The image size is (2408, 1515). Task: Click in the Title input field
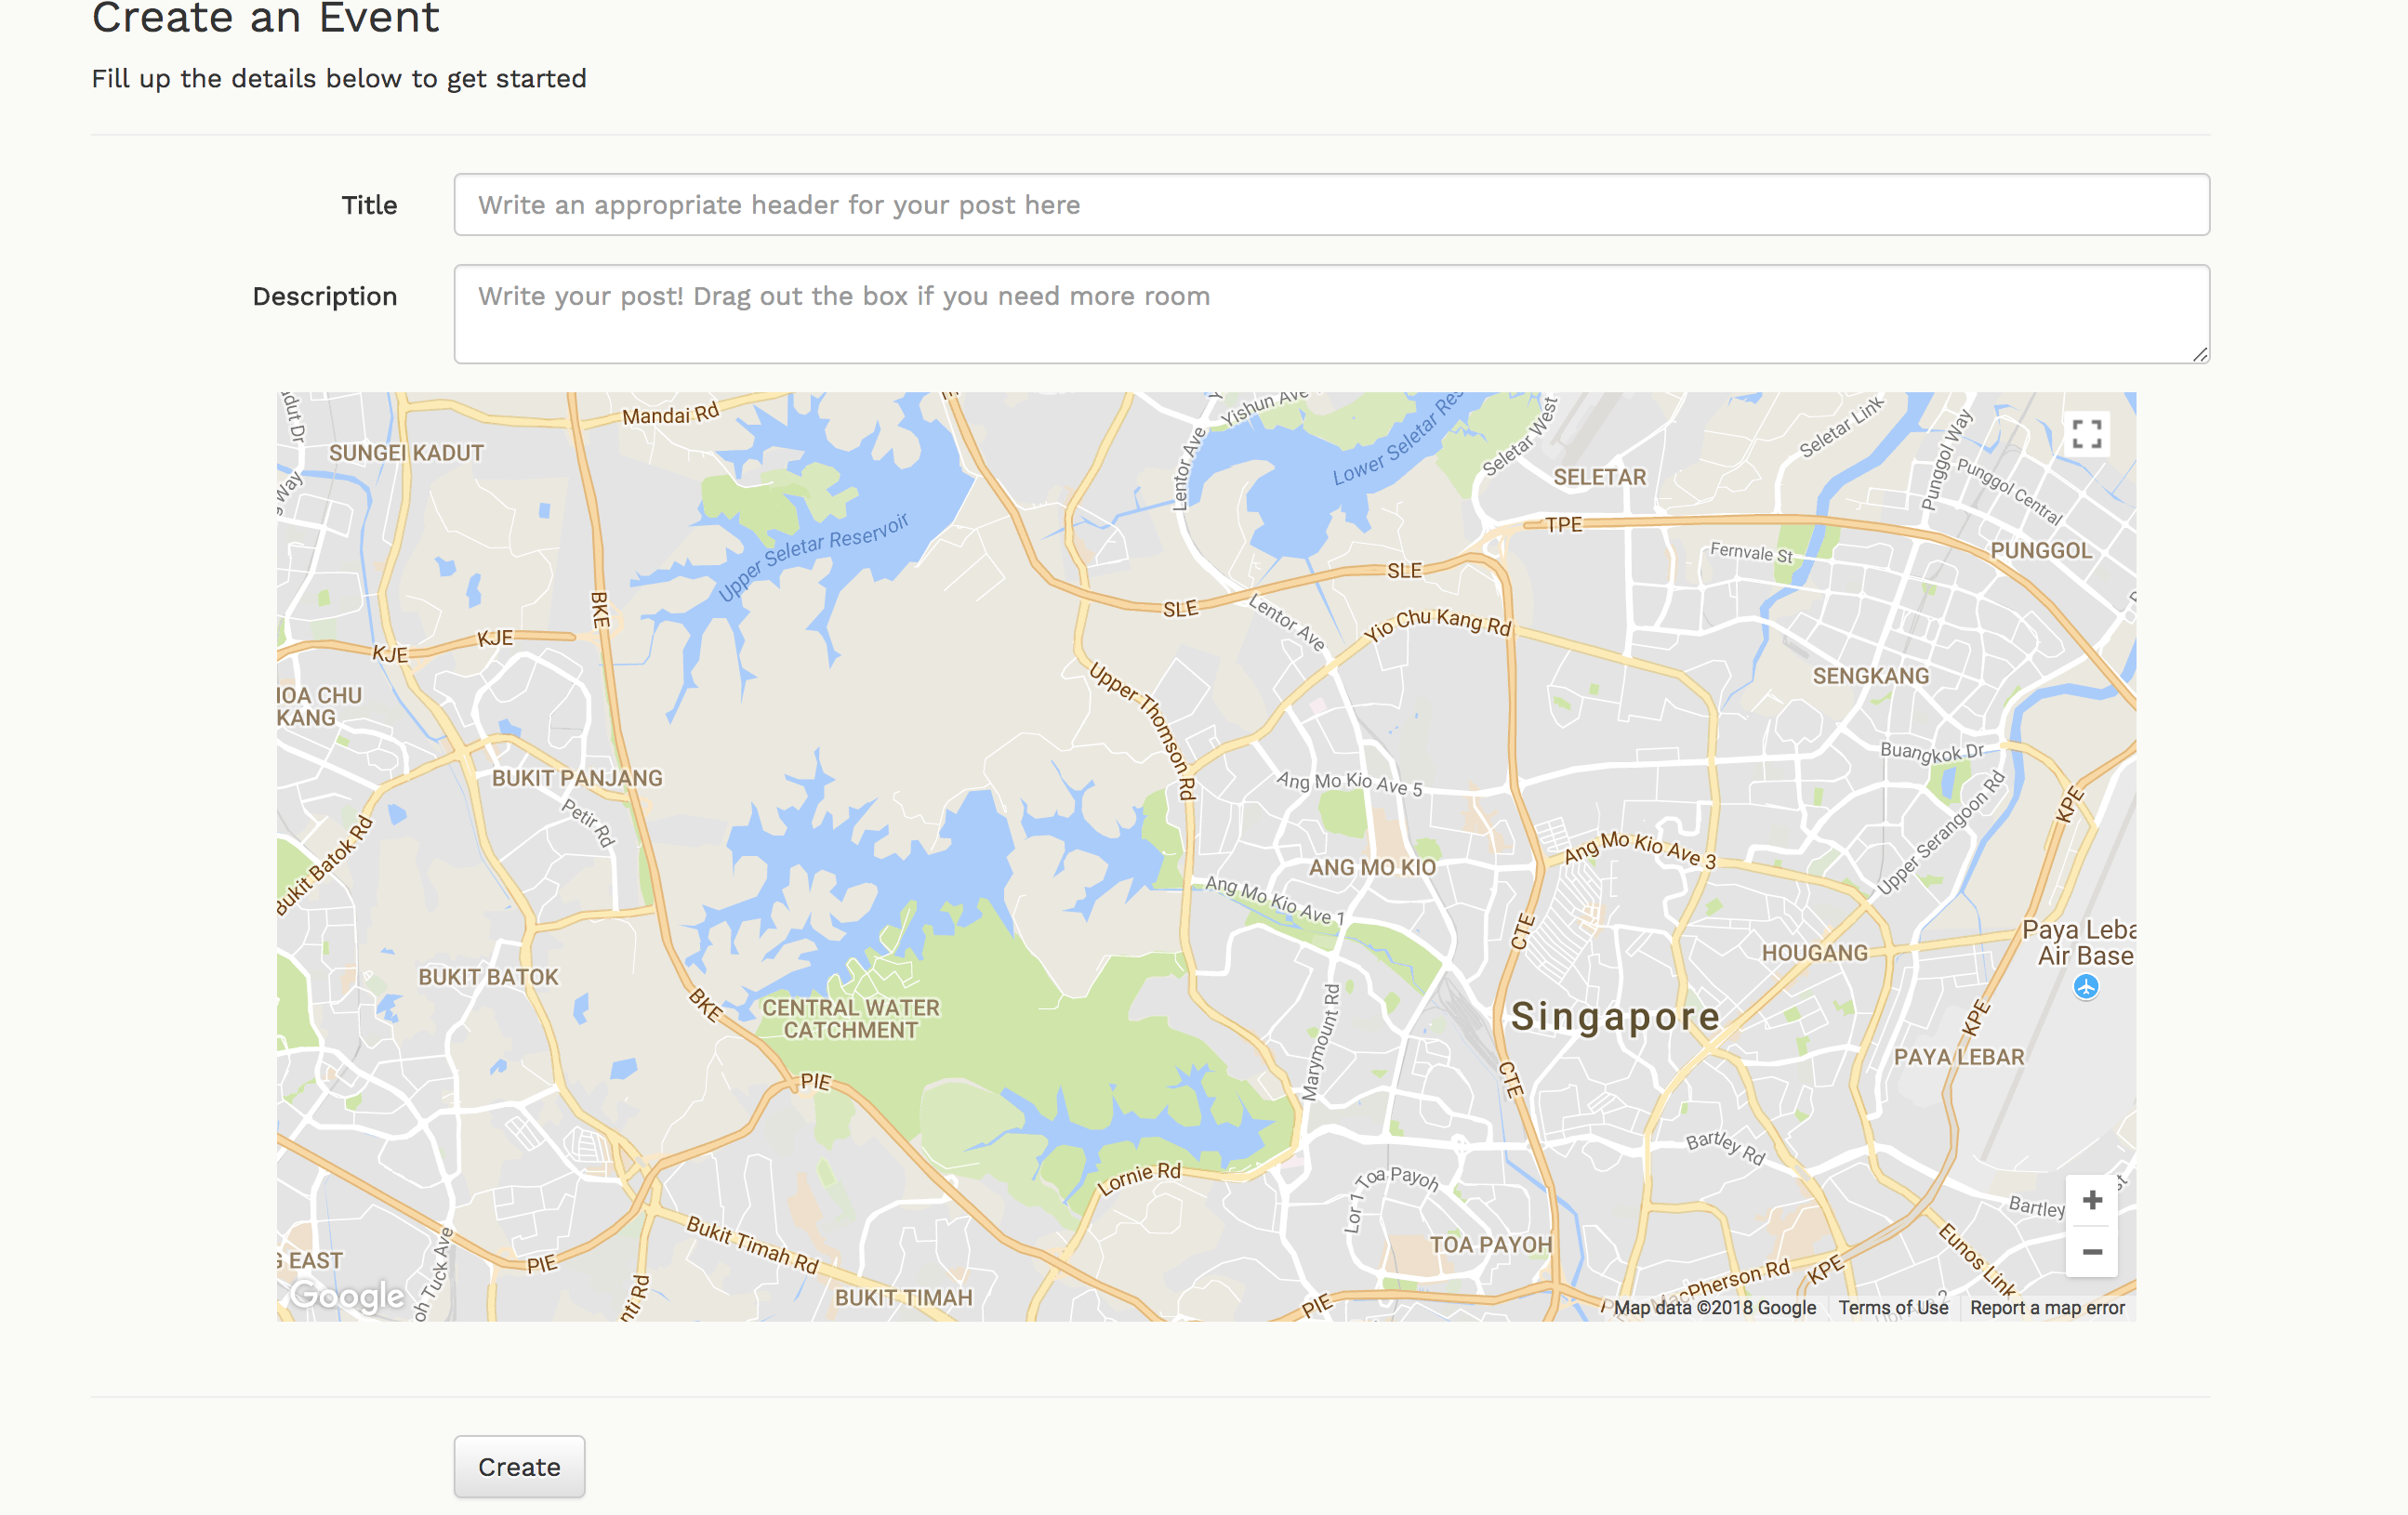click(x=1331, y=205)
